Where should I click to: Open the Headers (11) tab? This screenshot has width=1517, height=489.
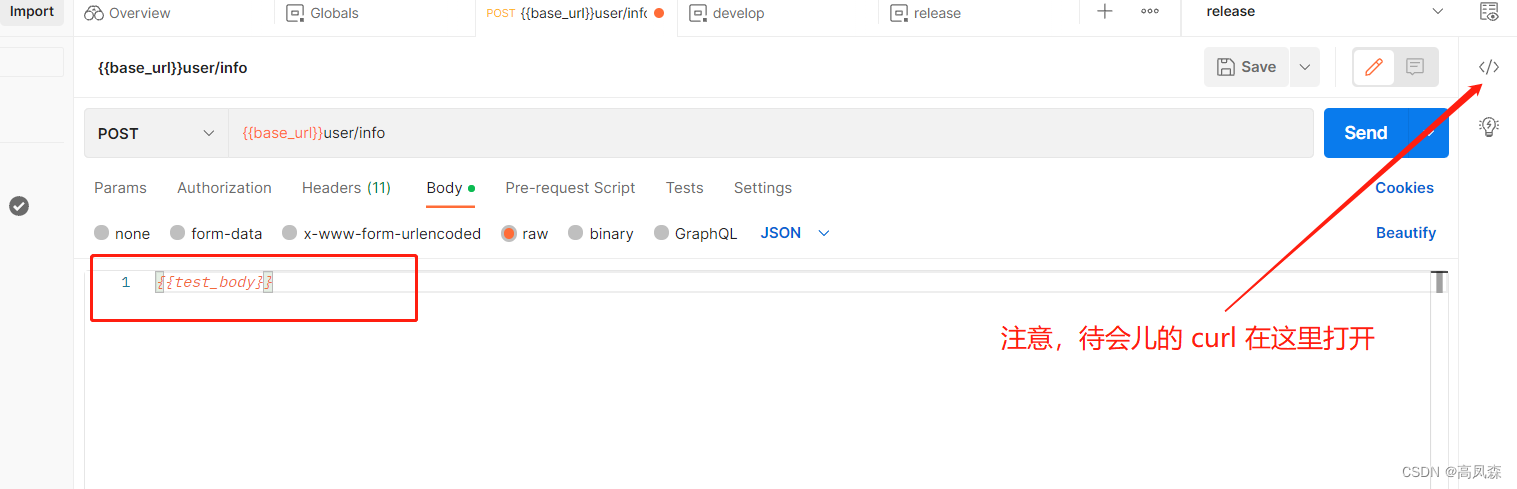click(346, 188)
